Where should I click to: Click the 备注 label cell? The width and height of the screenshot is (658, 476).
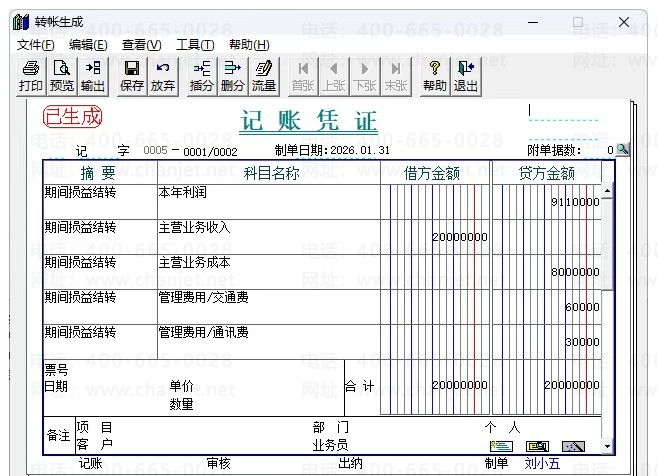tap(59, 435)
